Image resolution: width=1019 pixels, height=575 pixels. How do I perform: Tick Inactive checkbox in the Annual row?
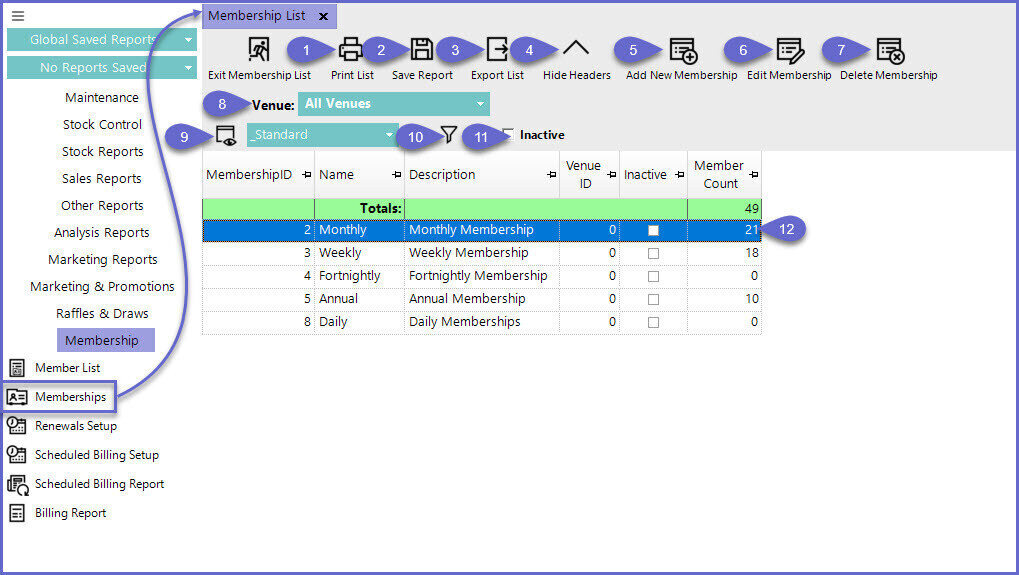[x=653, y=299]
